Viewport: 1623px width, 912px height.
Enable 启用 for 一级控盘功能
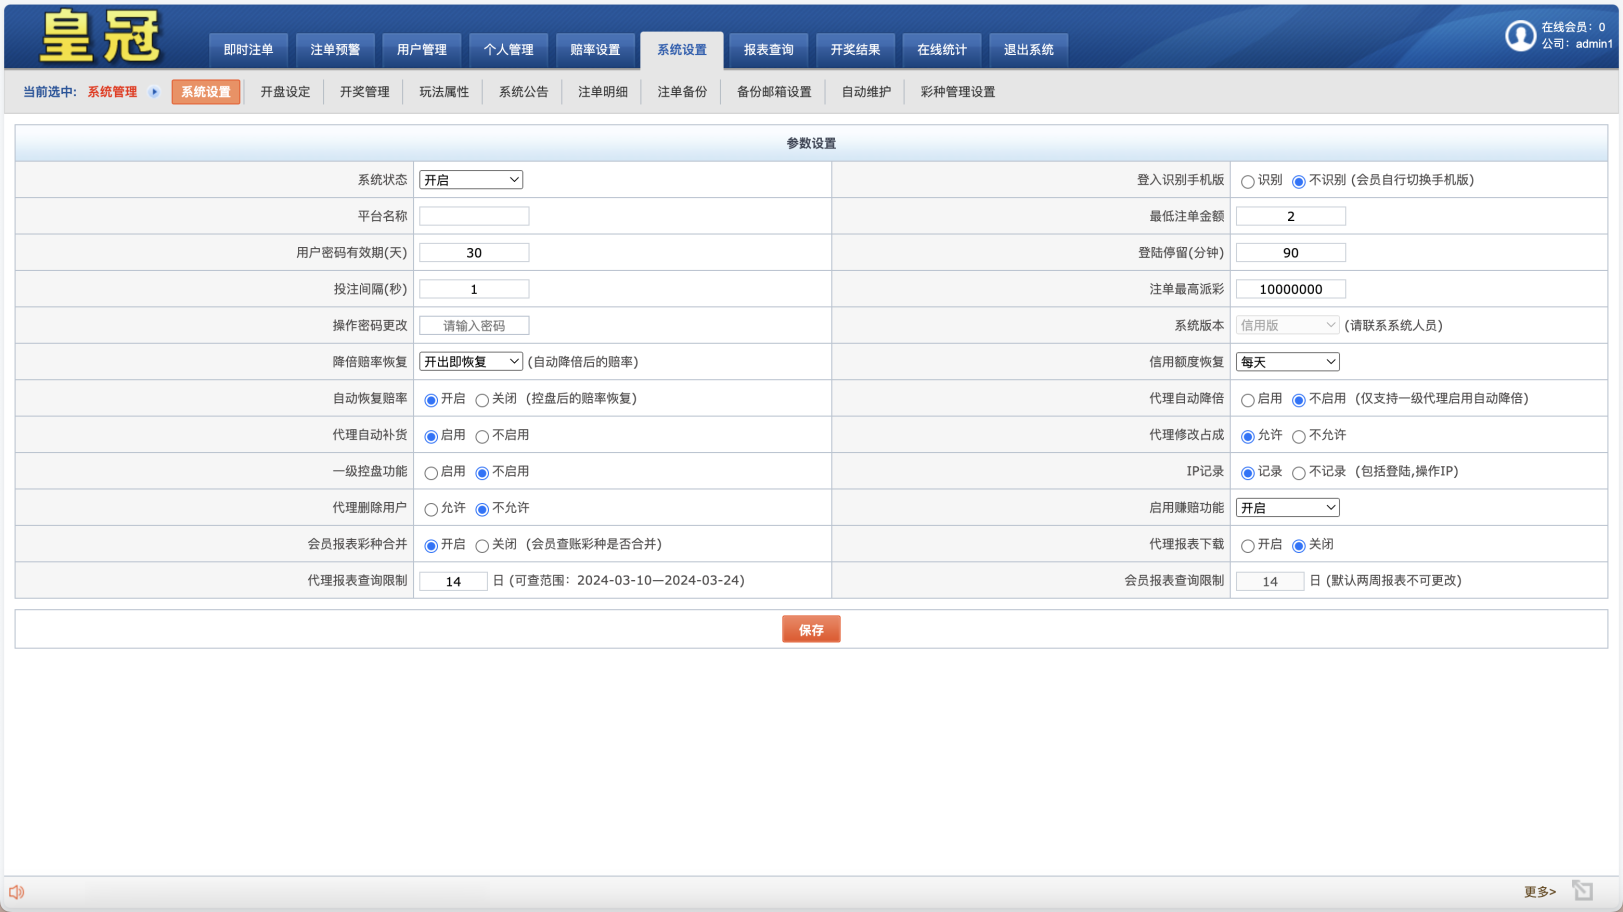(431, 471)
